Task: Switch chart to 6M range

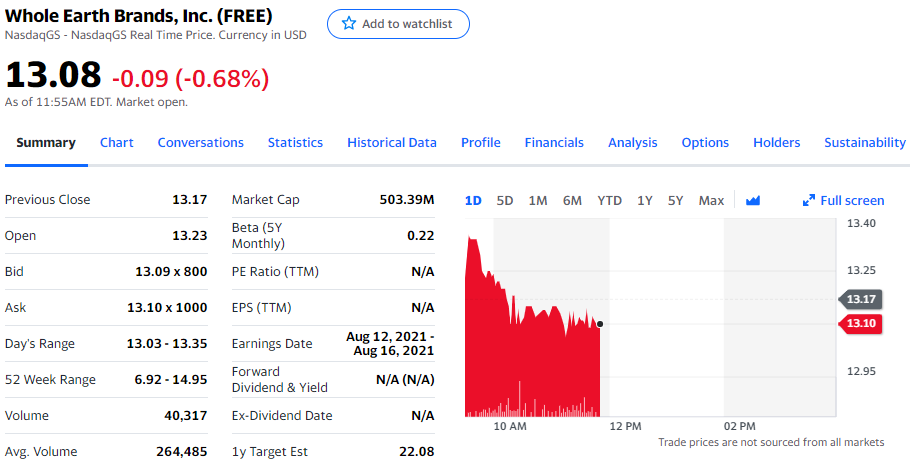Action: [572, 201]
